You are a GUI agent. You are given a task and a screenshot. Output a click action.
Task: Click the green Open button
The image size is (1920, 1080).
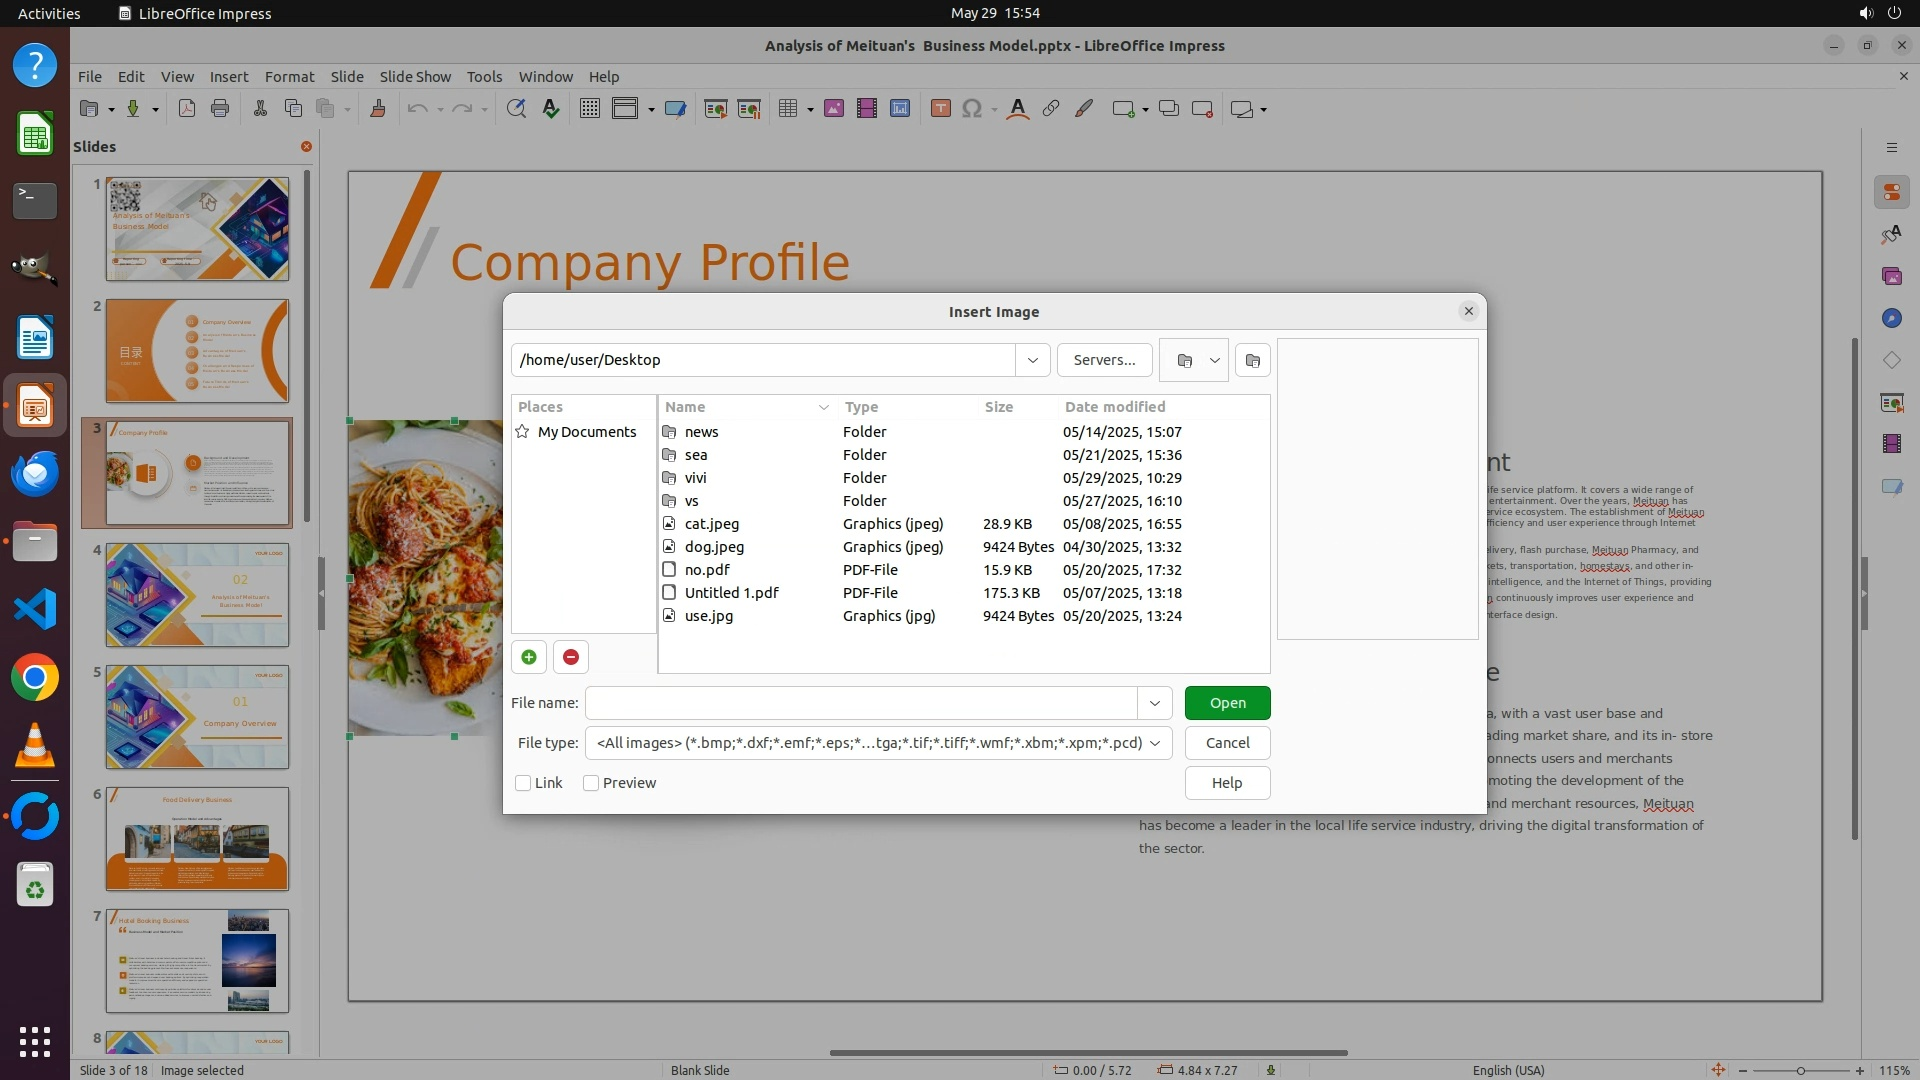pos(1227,703)
